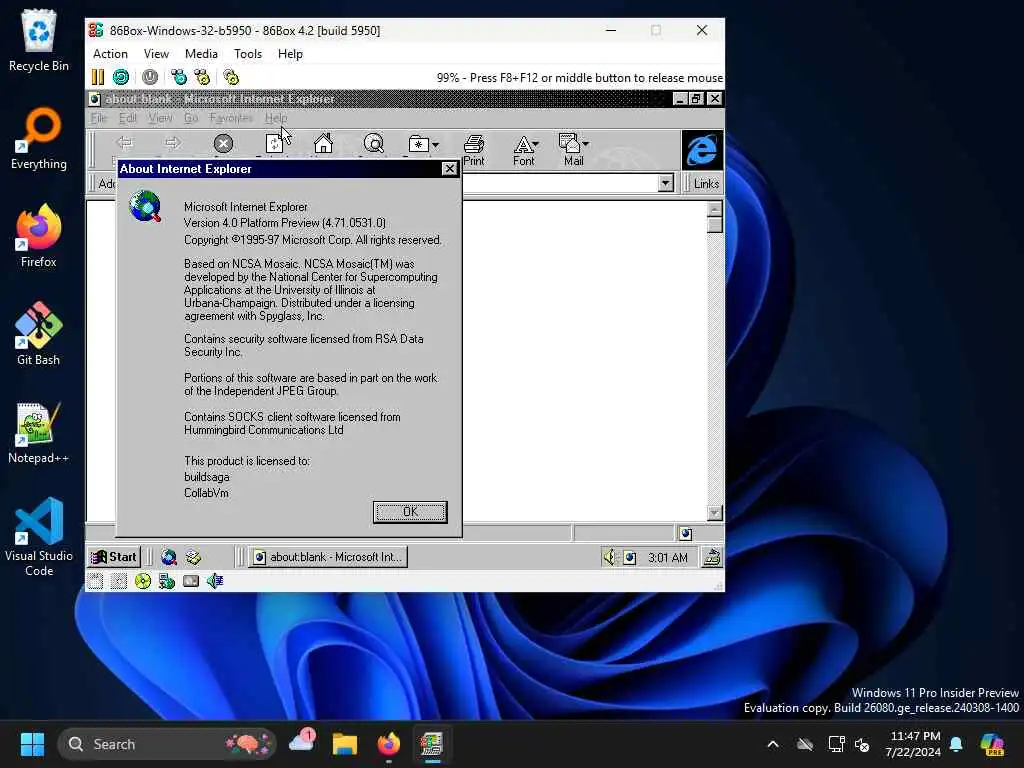Click the IE scrollbar down arrow
This screenshot has height=768, width=1024.
(714, 513)
